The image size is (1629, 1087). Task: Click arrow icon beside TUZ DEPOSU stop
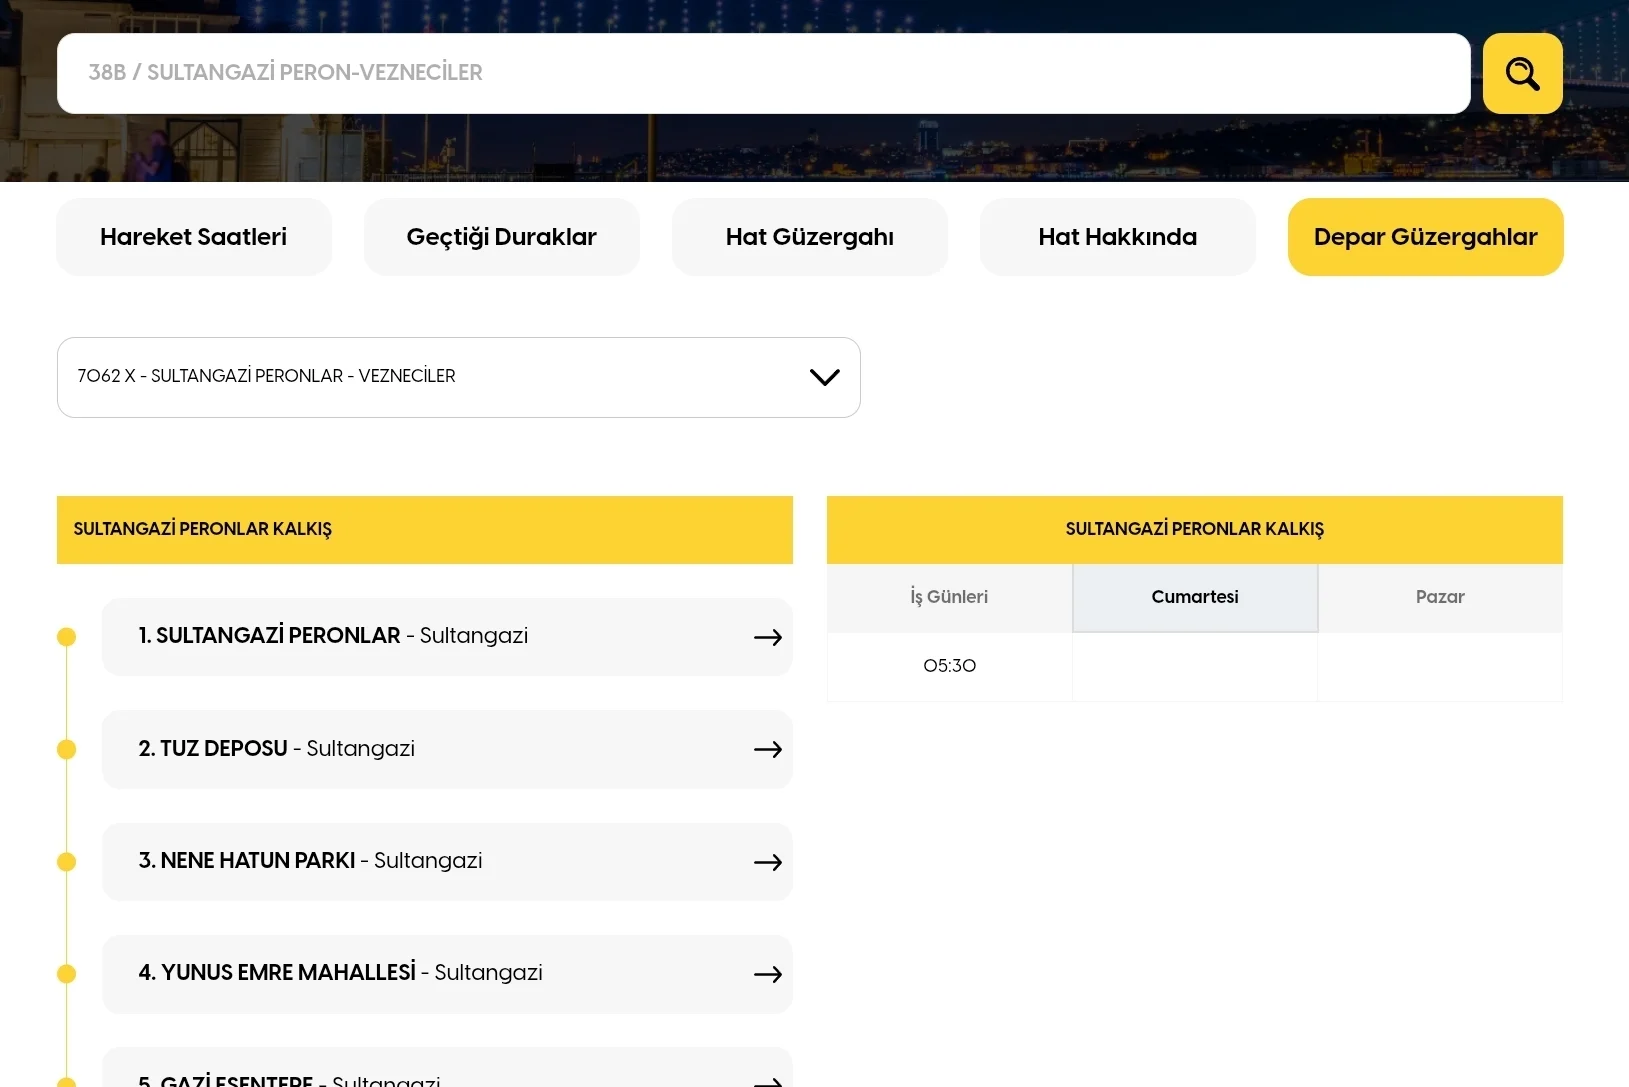(x=767, y=750)
